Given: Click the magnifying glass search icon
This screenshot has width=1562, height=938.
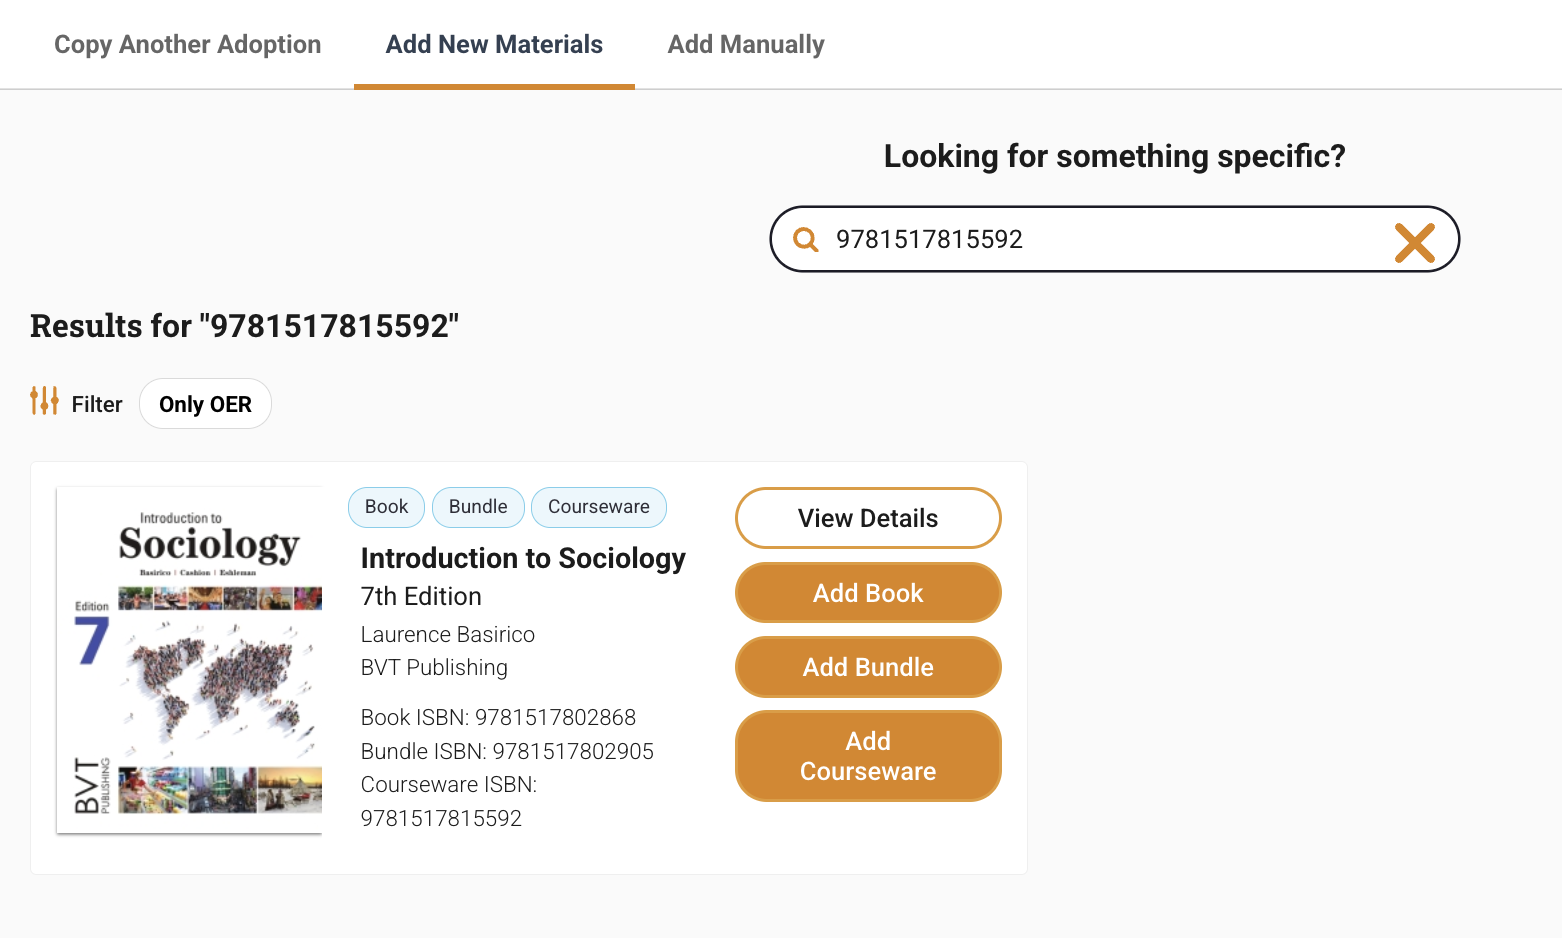Looking at the screenshot, I should click(805, 239).
